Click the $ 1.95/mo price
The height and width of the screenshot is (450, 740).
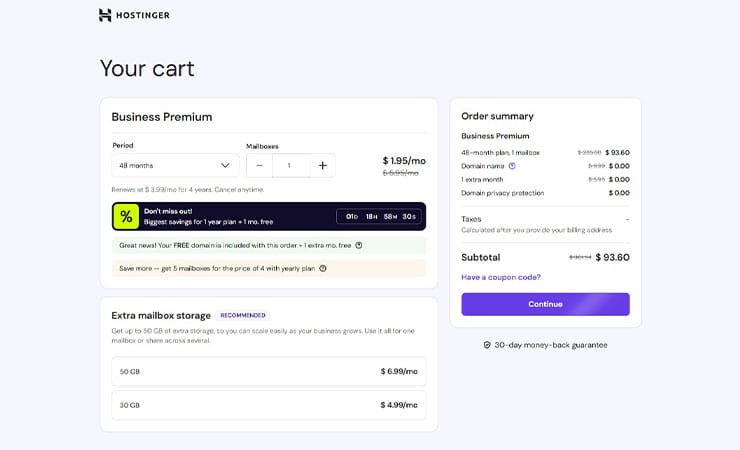404,161
